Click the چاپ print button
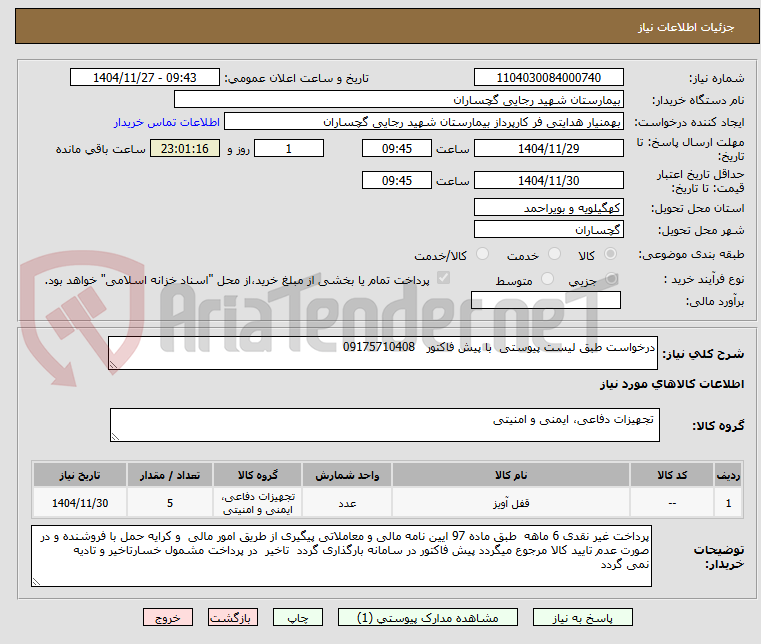Image resolution: width=761 pixels, height=644 pixels. tap(298, 617)
